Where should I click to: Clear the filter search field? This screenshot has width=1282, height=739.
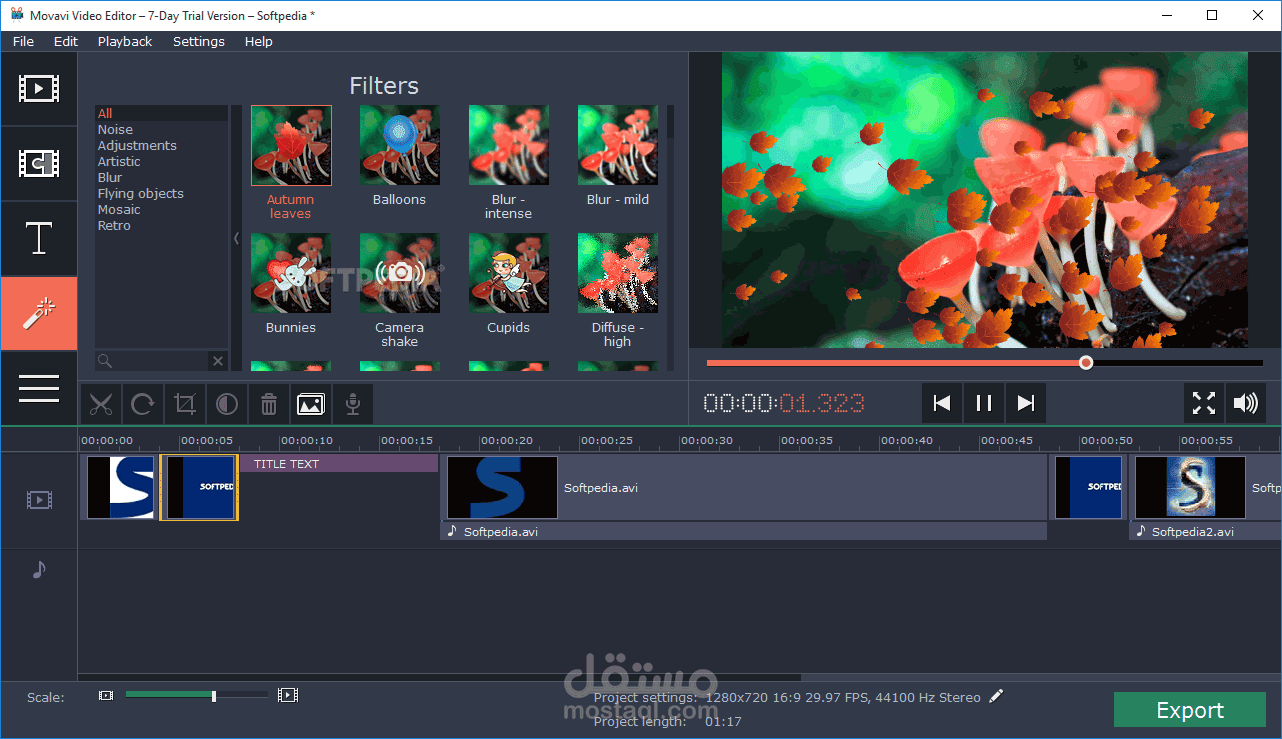(218, 360)
